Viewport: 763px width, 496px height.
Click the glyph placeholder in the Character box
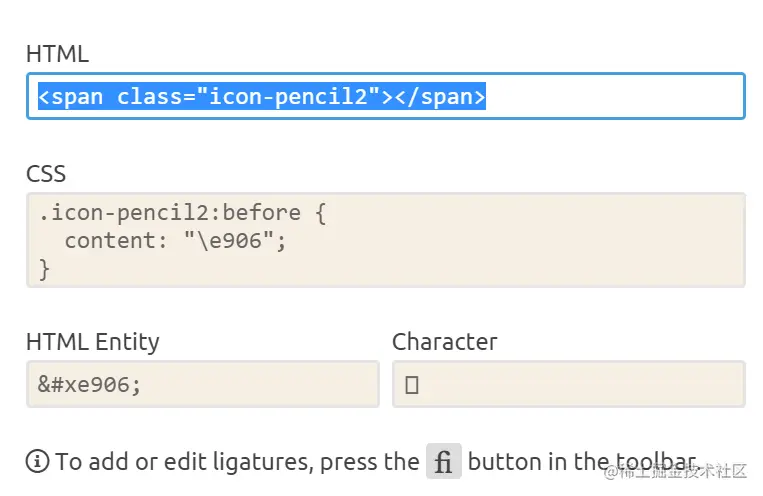pyautogui.click(x=411, y=385)
